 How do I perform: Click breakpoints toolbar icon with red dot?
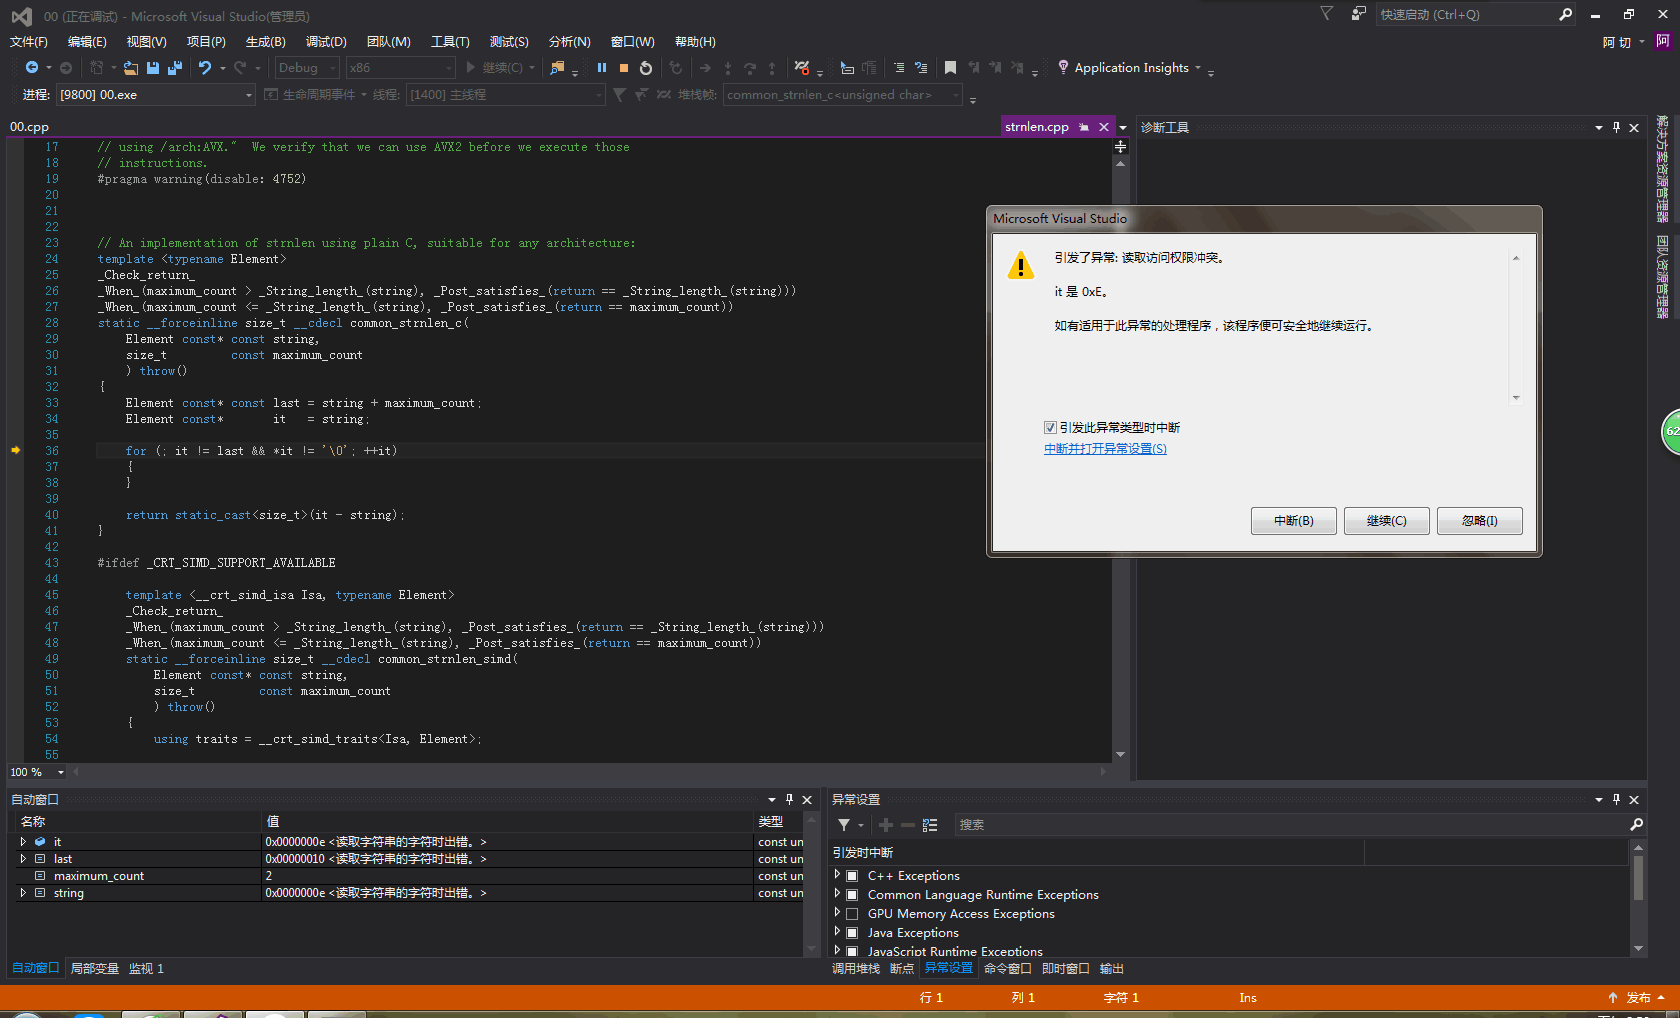tap(802, 68)
